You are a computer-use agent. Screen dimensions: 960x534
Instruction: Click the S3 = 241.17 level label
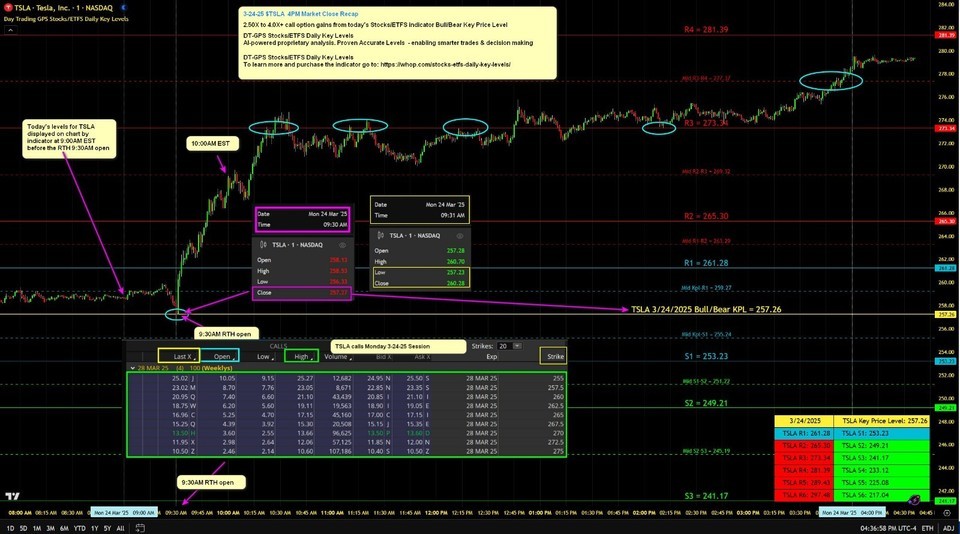tap(706, 496)
